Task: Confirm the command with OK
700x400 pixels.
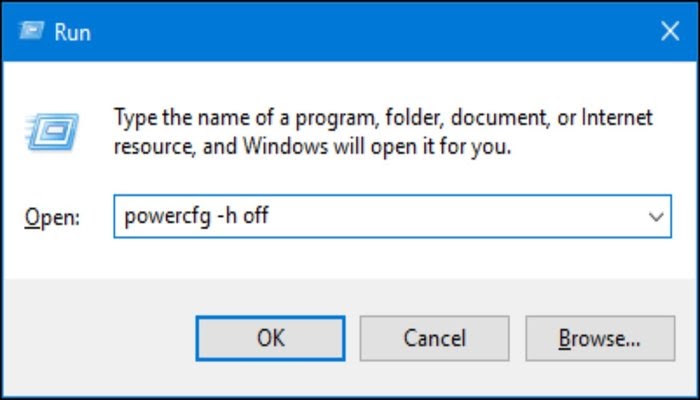Action: [x=271, y=338]
